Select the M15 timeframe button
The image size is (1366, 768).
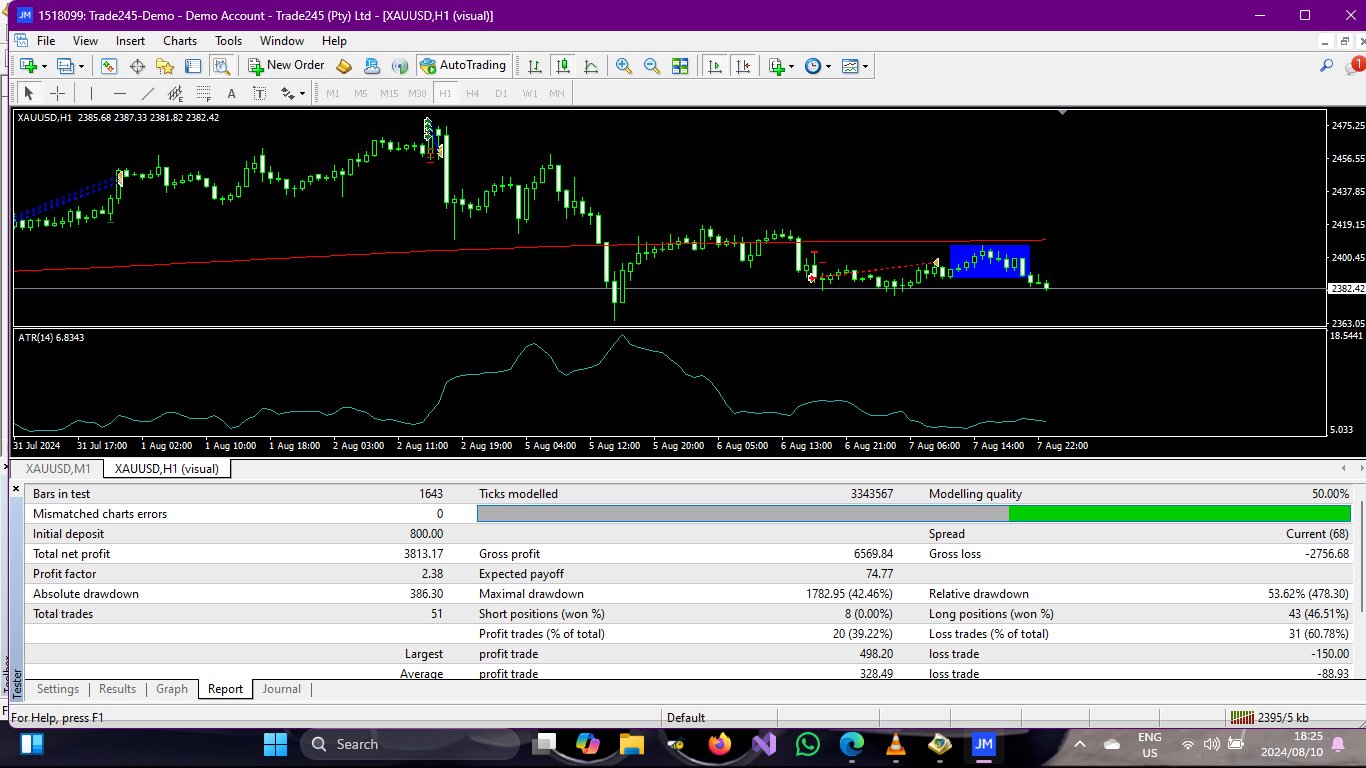[x=389, y=93]
